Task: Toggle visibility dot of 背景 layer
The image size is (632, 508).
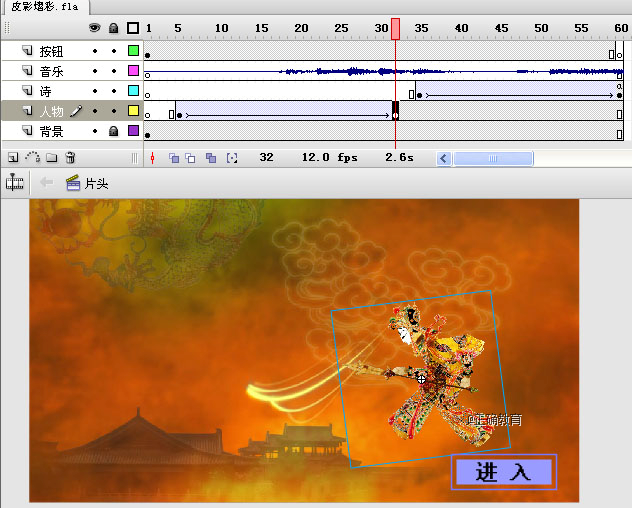Action: 95,131
